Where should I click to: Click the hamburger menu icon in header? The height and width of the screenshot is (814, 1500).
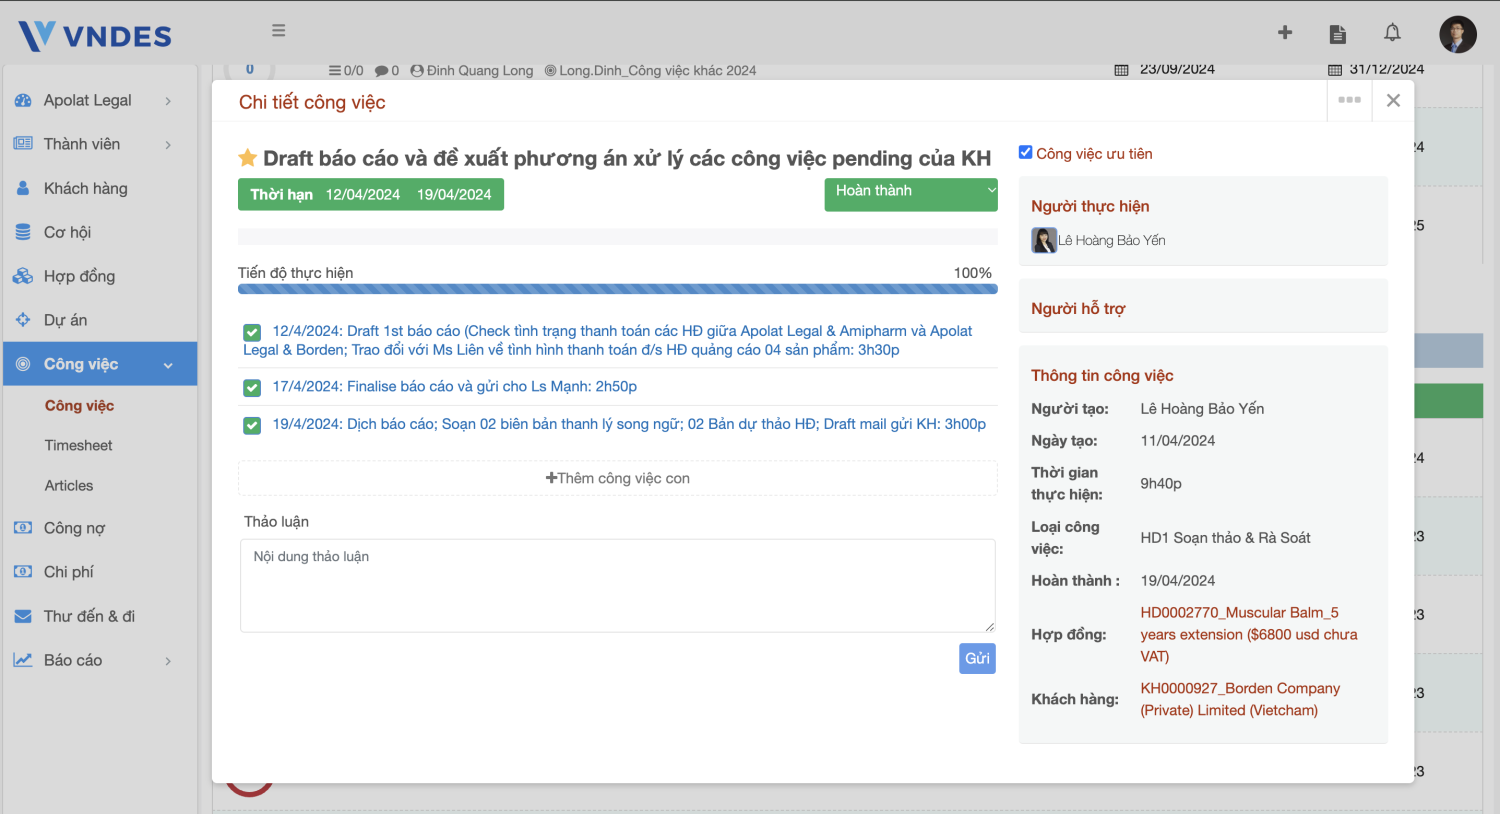click(279, 31)
